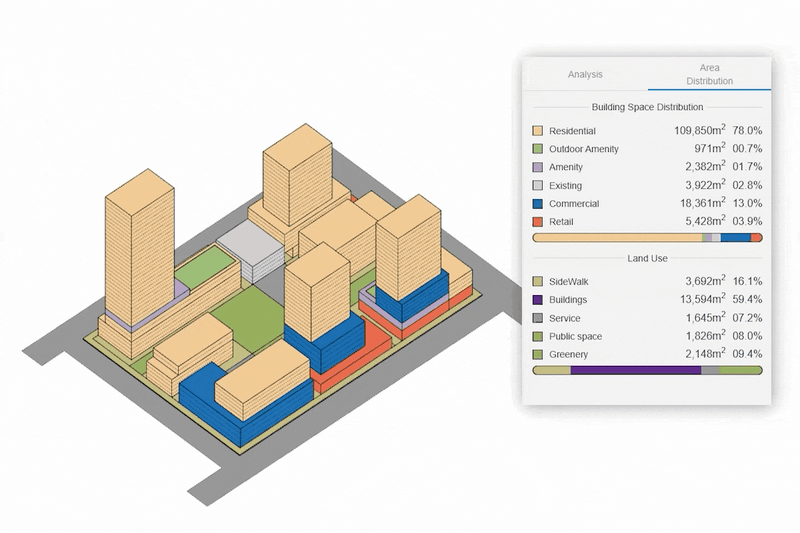Select the green rooftop outdoor amenity
800x533 pixels.
(x=207, y=266)
